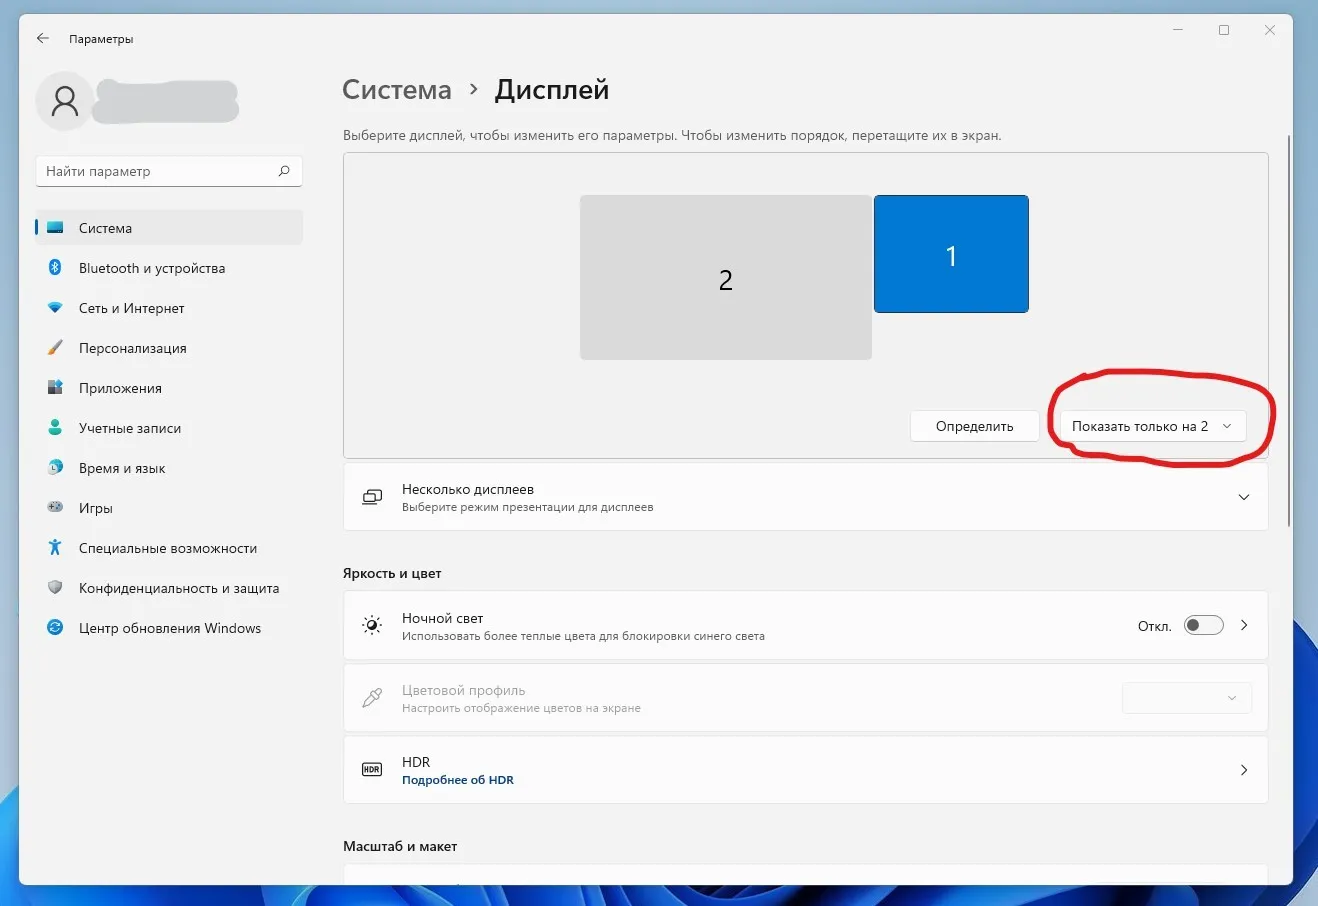Click the accessibility figure icon for Специальные возможности
This screenshot has width=1318, height=906.
click(55, 548)
